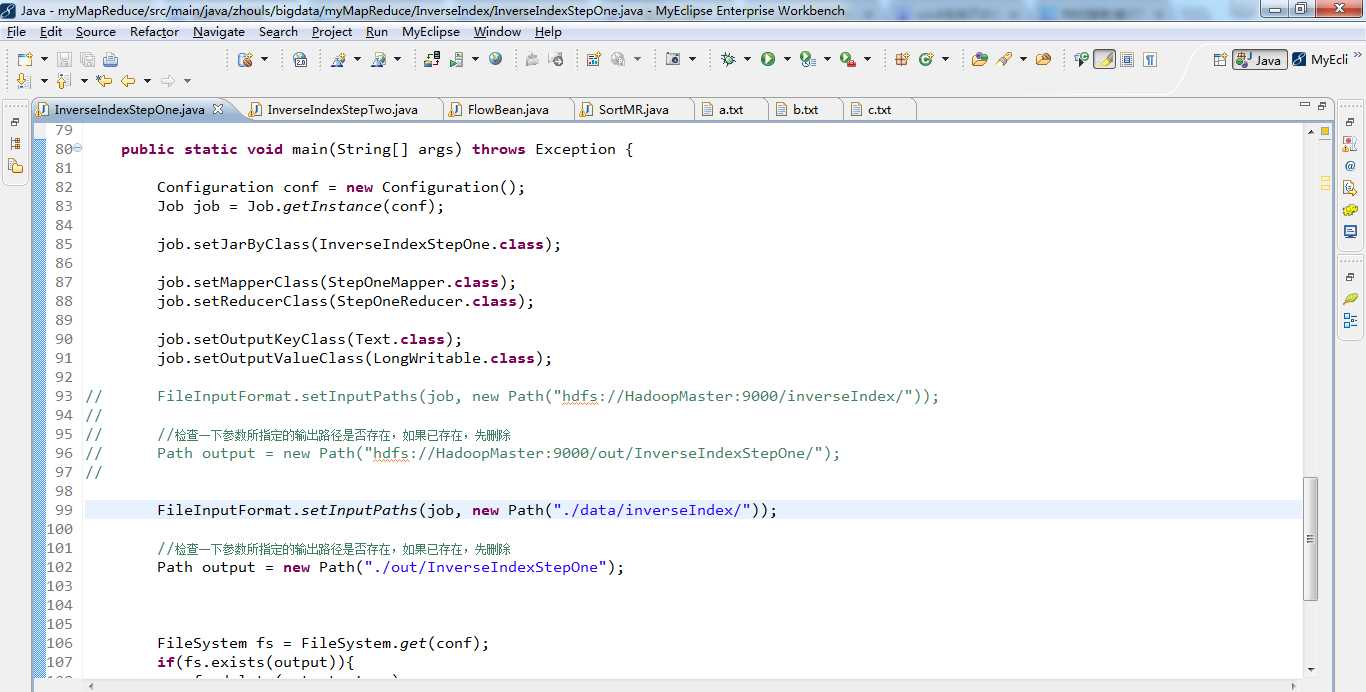
Task: Click the Print toolbar icon
Action: point(110,60)
